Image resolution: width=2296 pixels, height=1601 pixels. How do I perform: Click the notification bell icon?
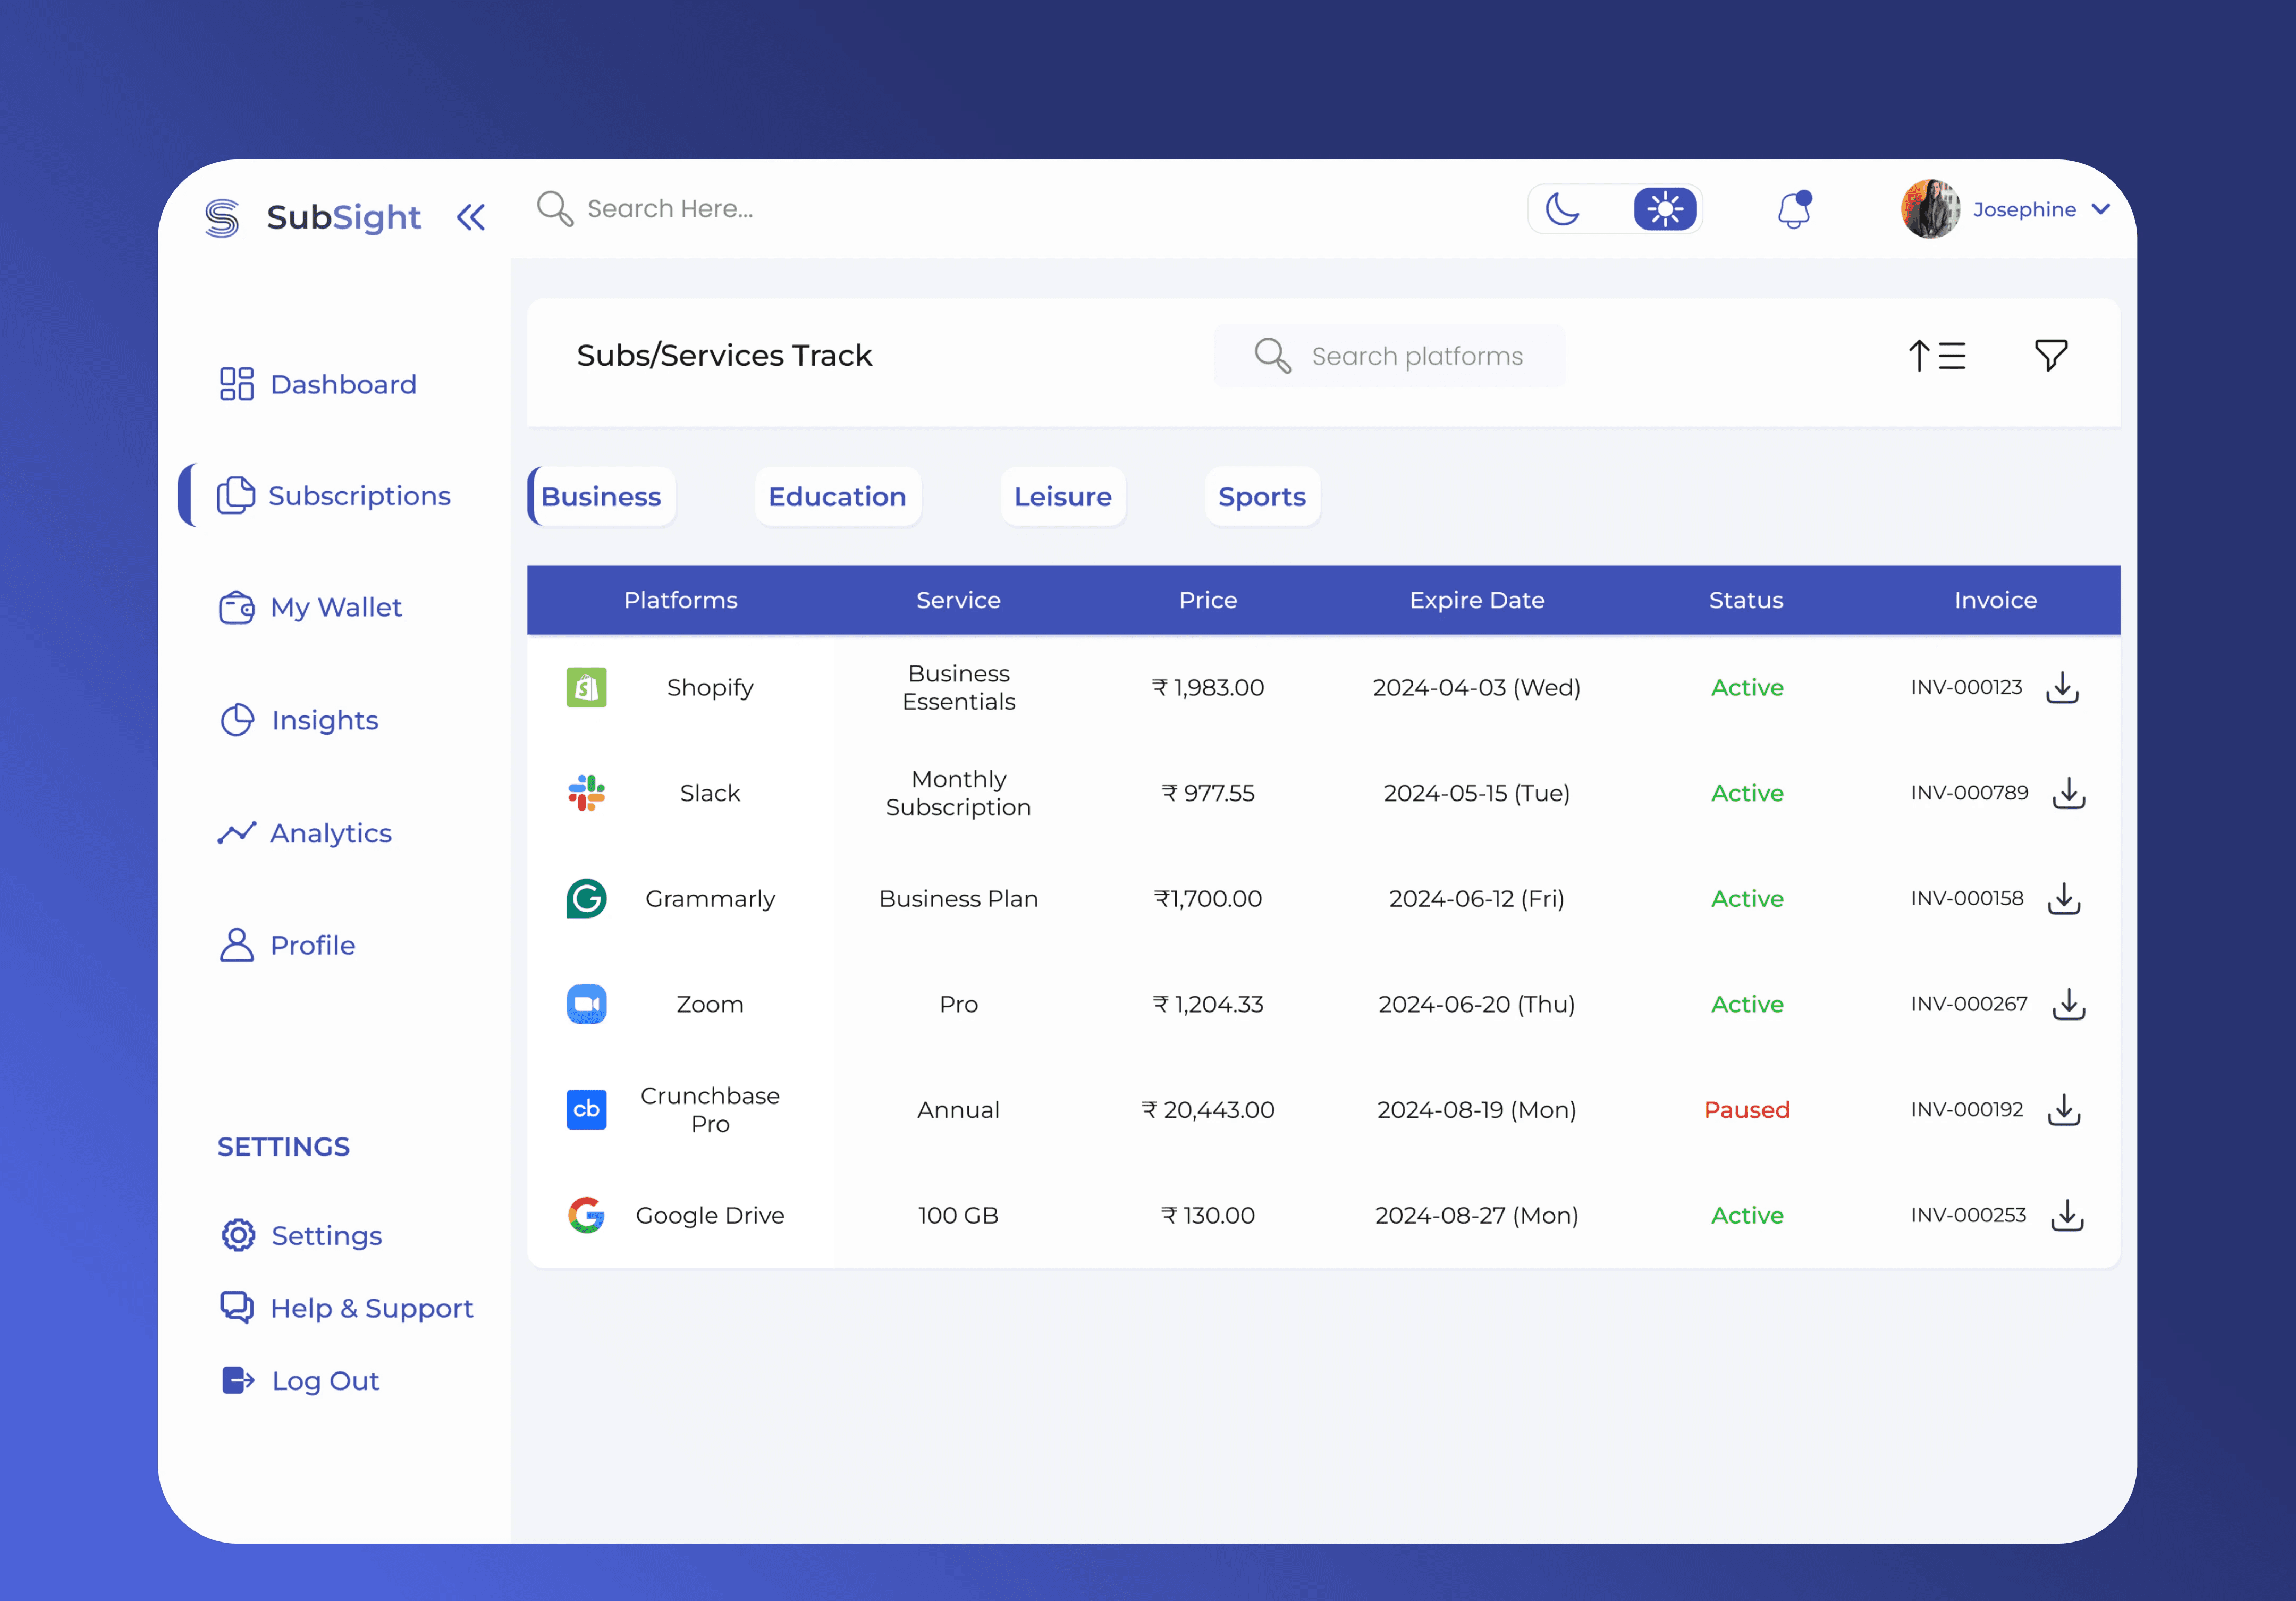point(1794,210)
